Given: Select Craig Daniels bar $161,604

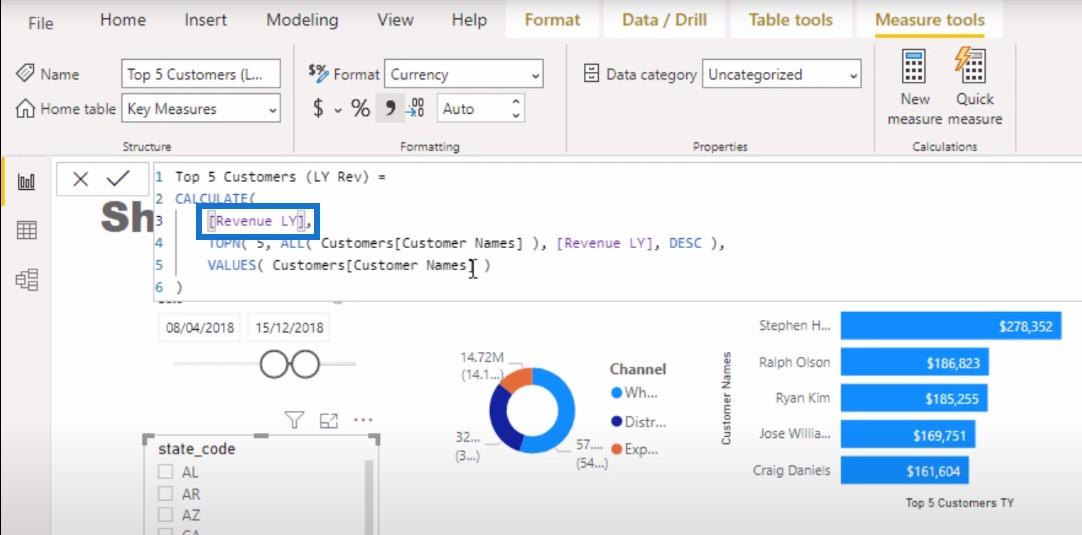Looking at the screenshot, I should pos(904,471).
